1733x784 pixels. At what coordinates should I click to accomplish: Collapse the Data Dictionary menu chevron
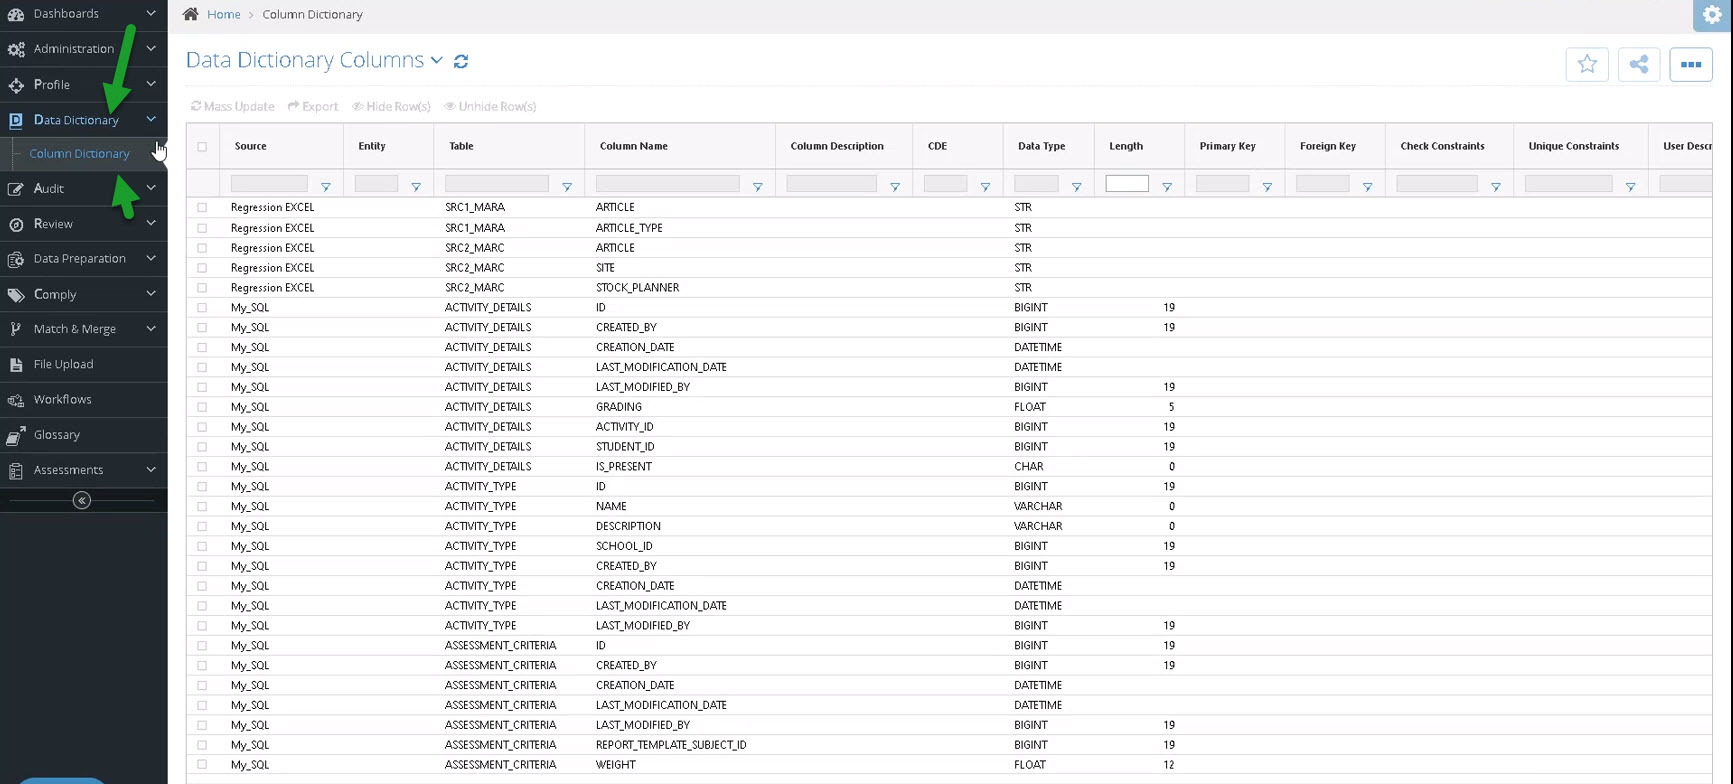[x=151, y=119]
